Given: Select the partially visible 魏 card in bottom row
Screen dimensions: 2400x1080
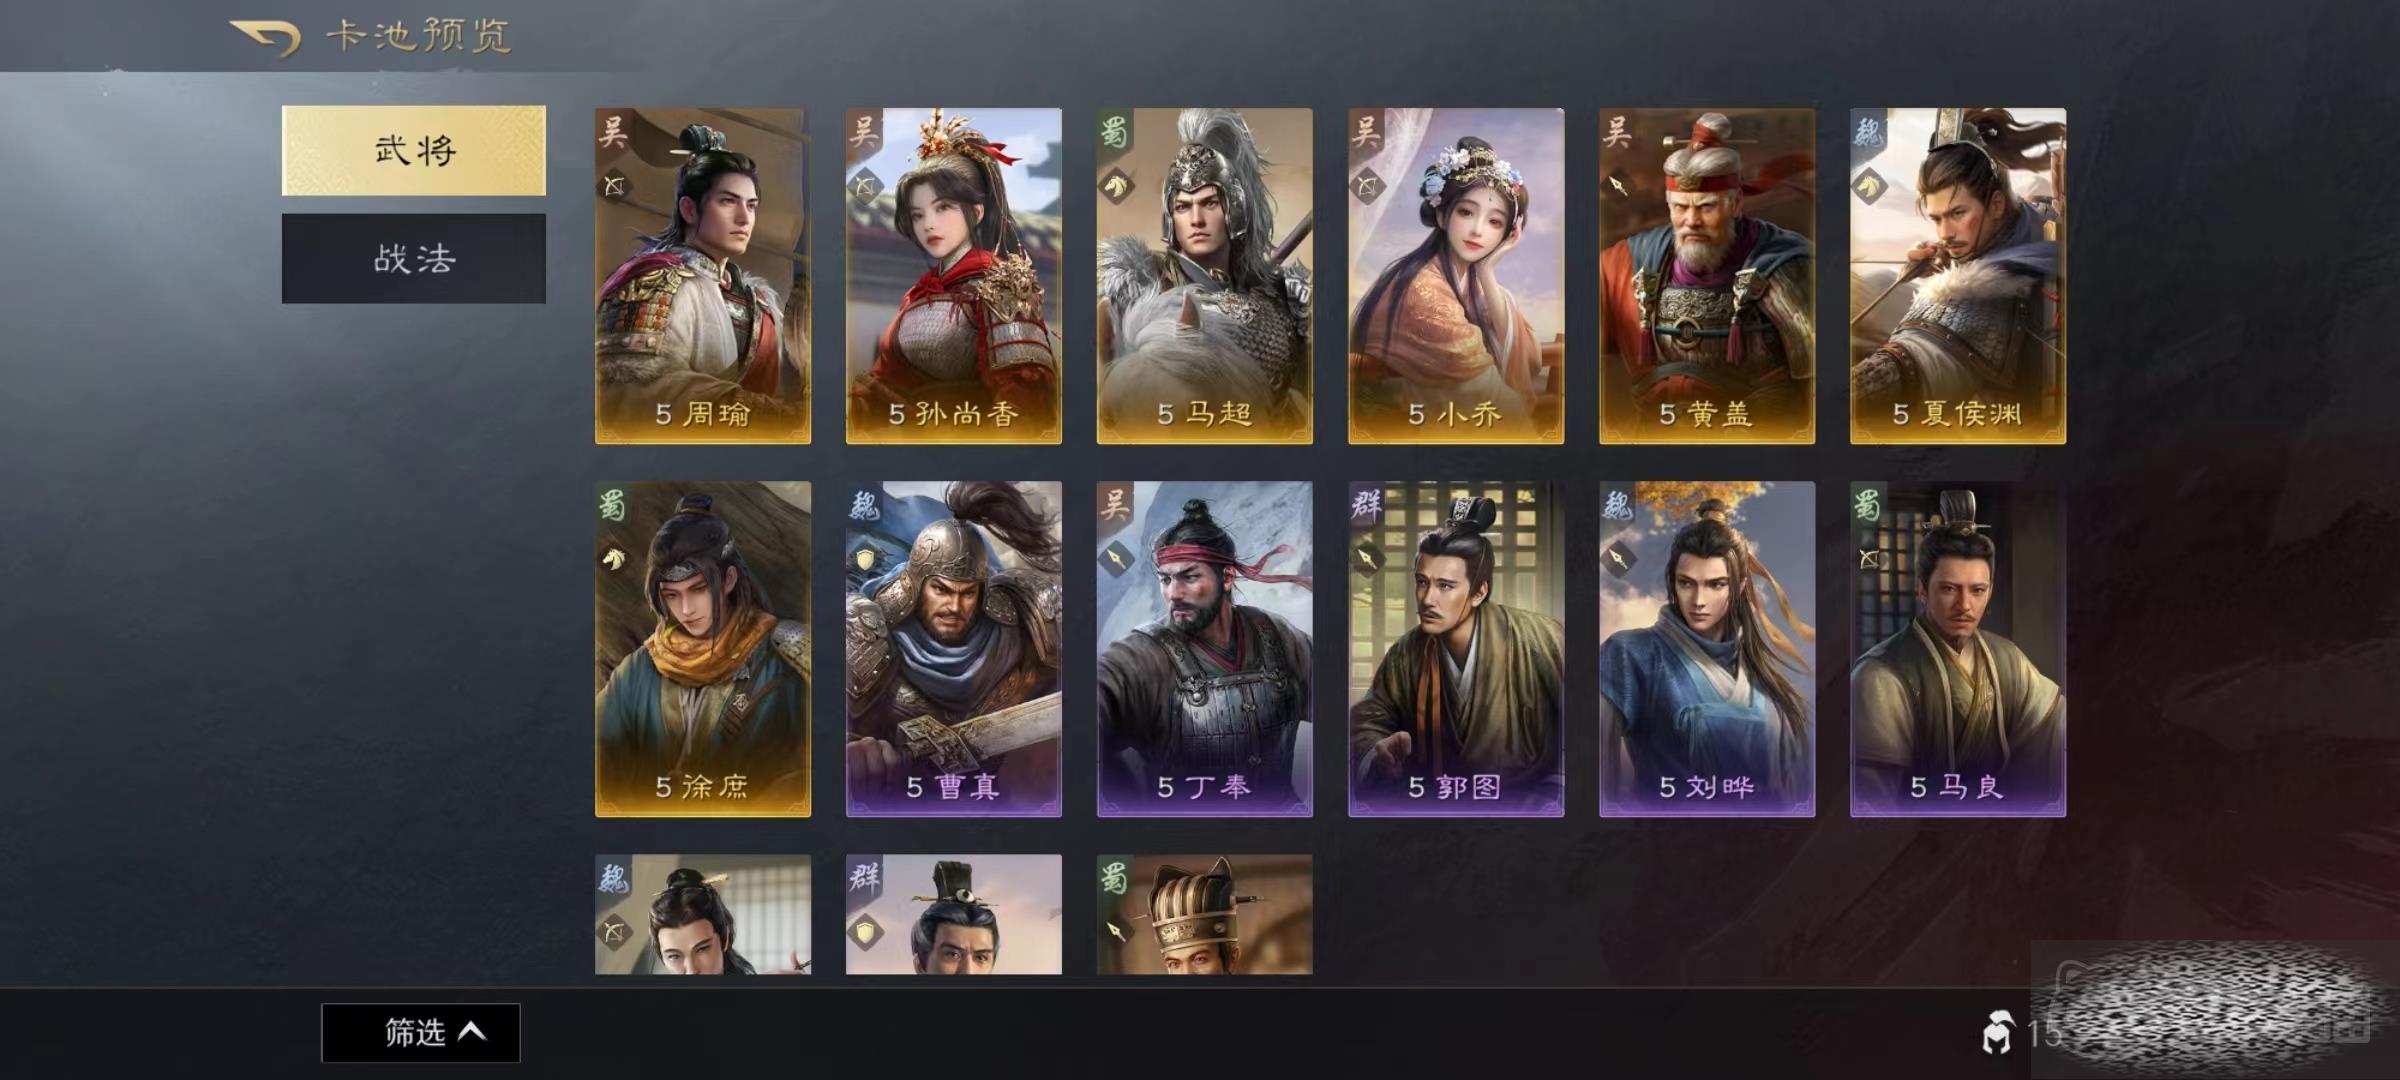Looking at the screenshot, I should click(703, 914).
